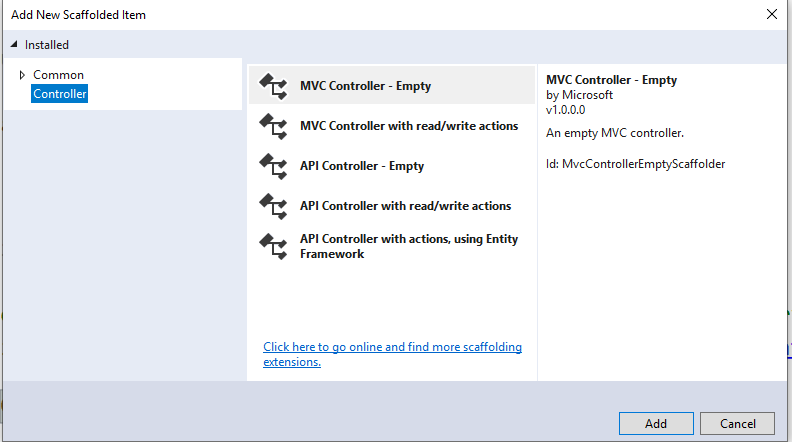
Task: Expand the Common tree node arrow
Action: tap(22, 75)
